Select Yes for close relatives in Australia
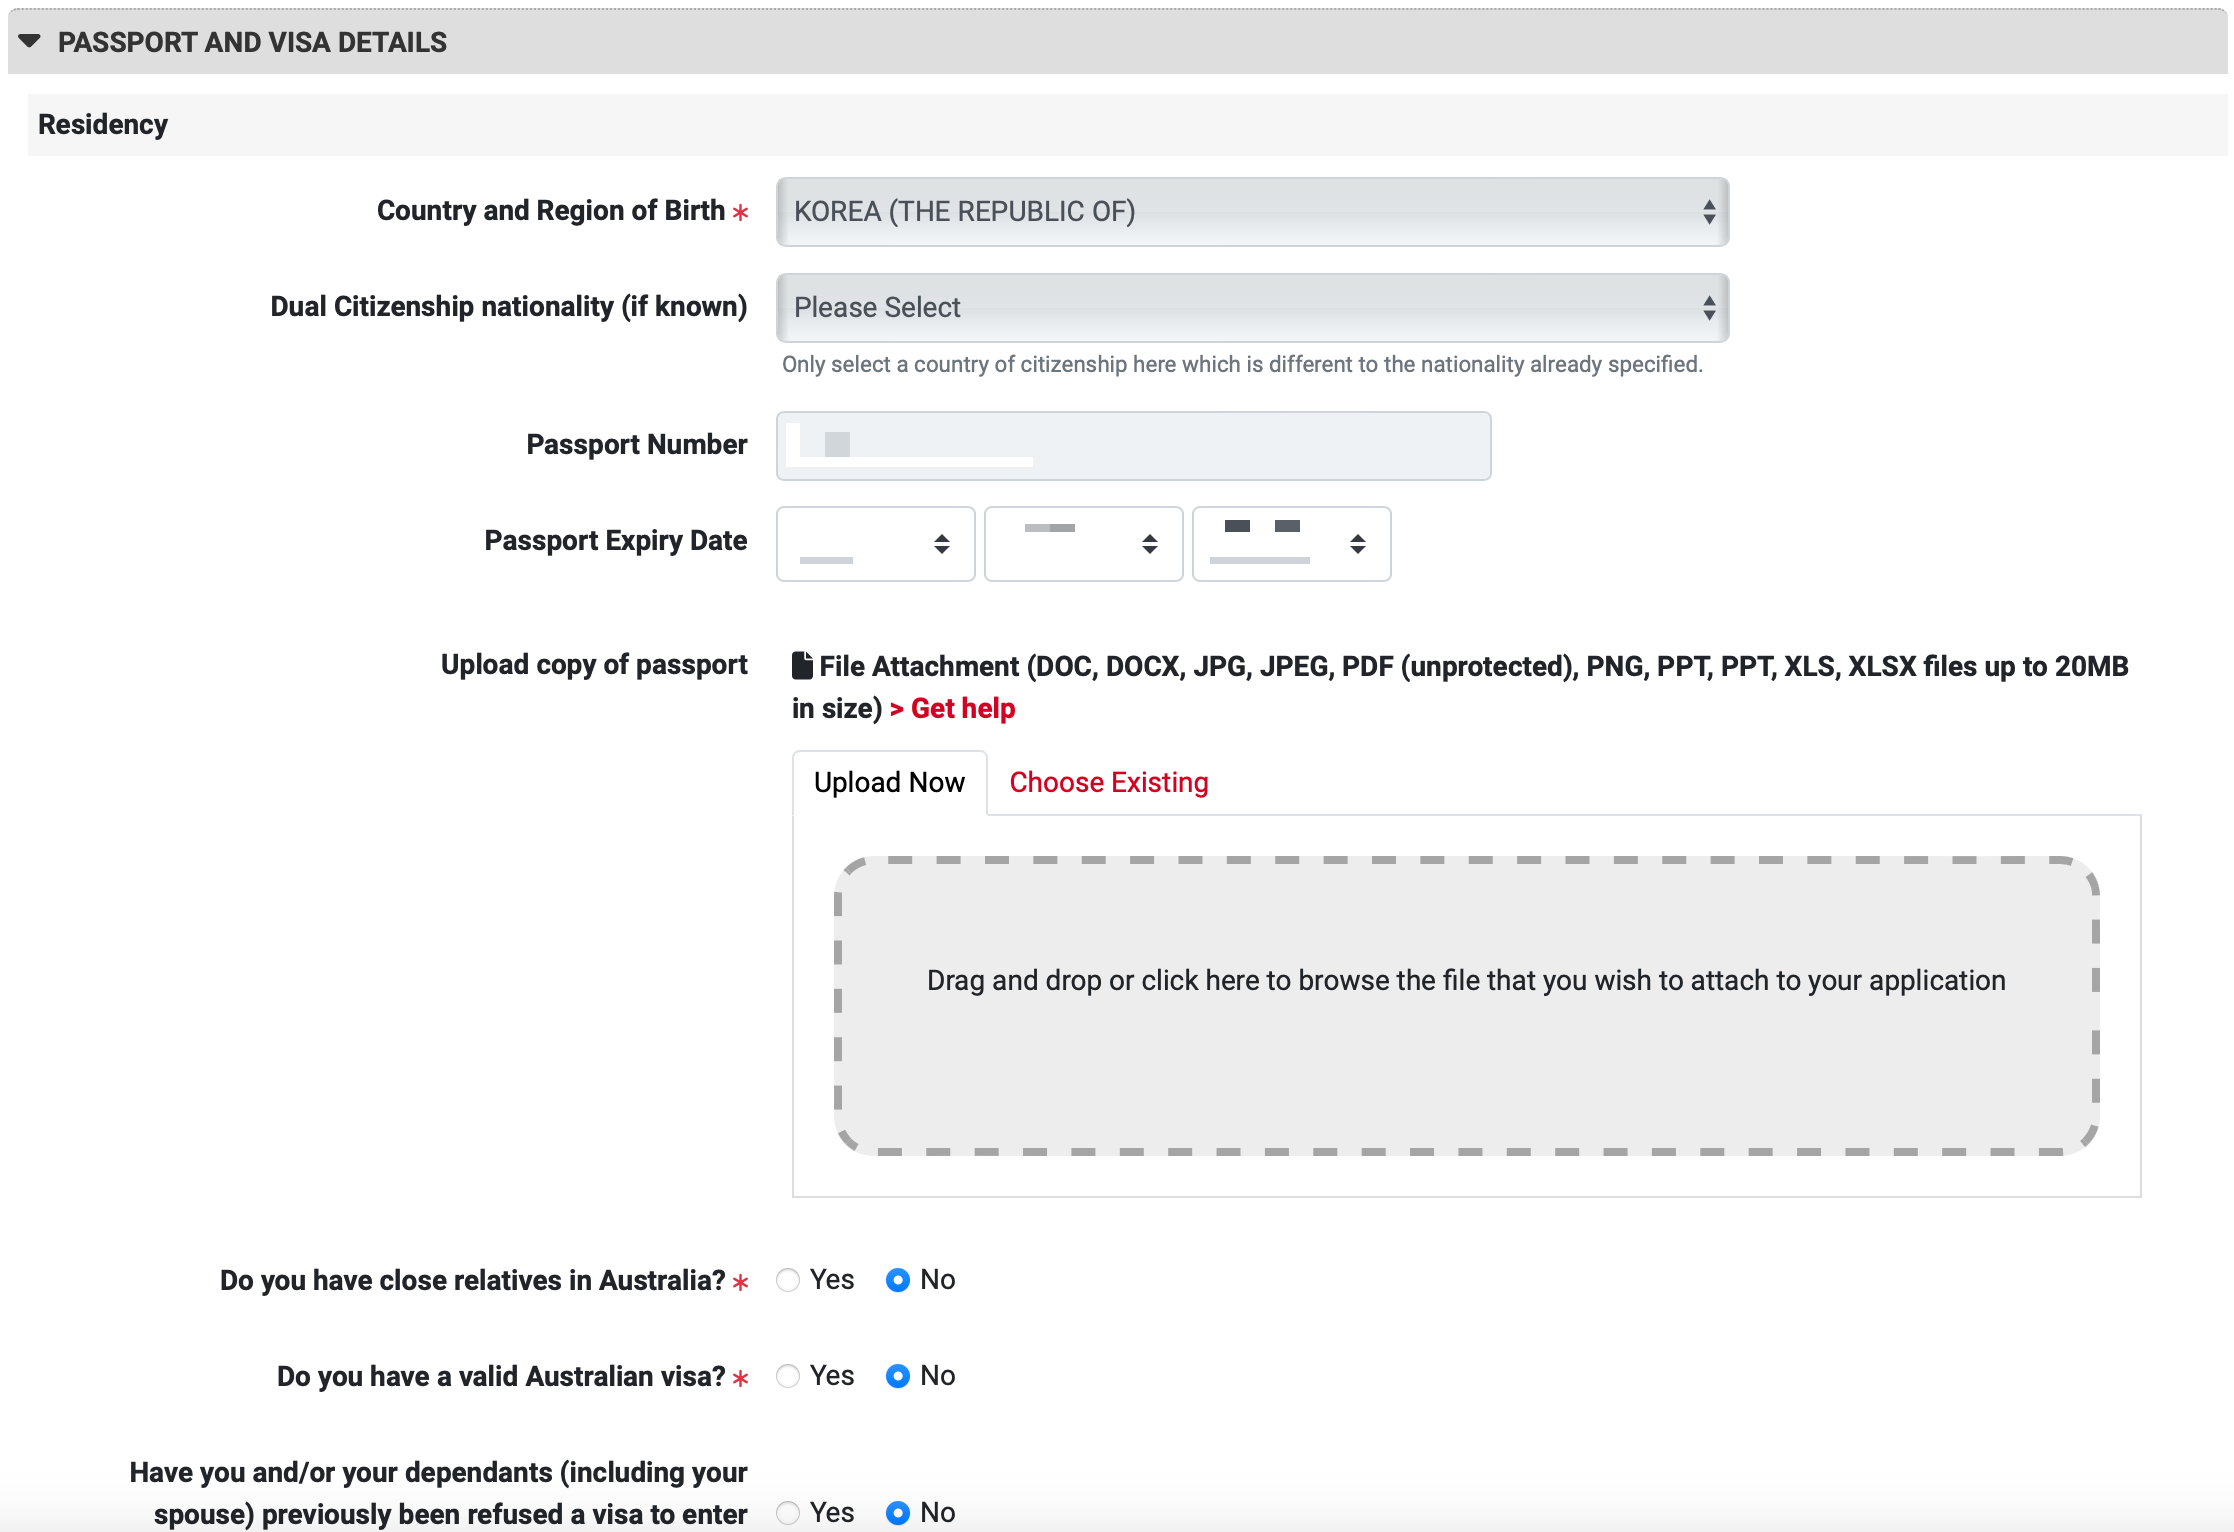The image size is (2234, 1532). (x=788, y=1280)
